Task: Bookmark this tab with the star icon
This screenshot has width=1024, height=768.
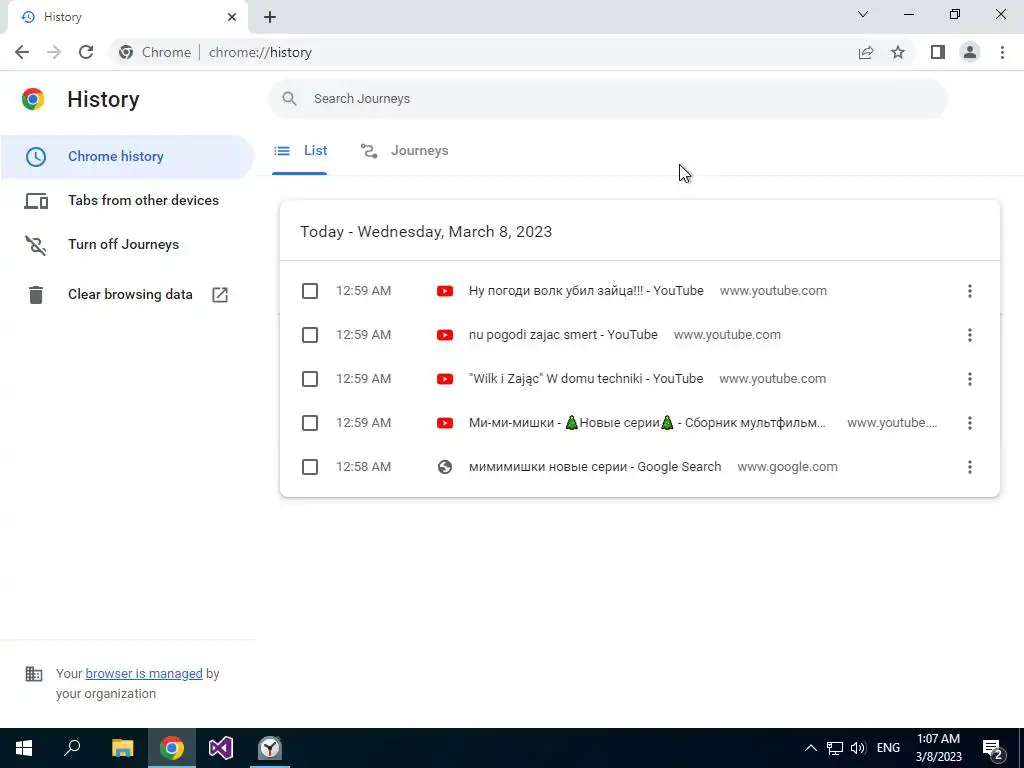Action: click(898, 52)
